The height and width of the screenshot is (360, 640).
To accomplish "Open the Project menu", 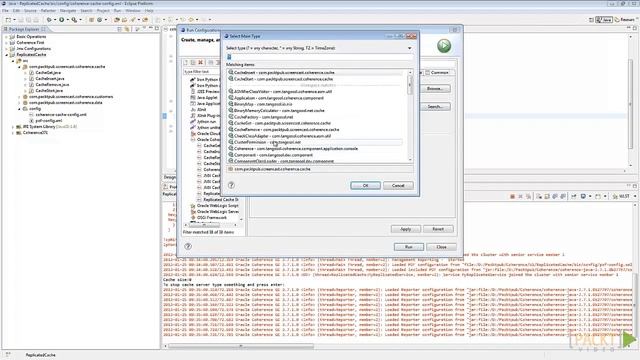I will (103, 11).
